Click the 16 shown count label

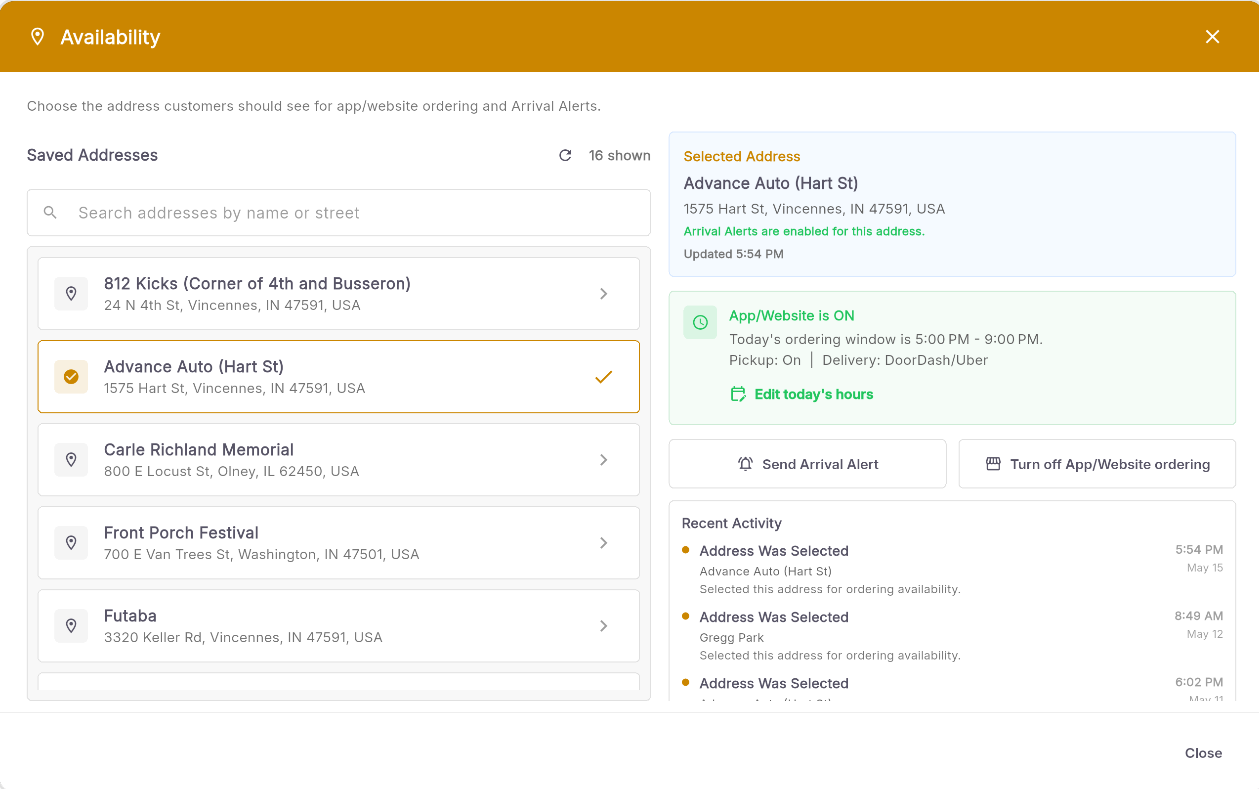(620, 155)
